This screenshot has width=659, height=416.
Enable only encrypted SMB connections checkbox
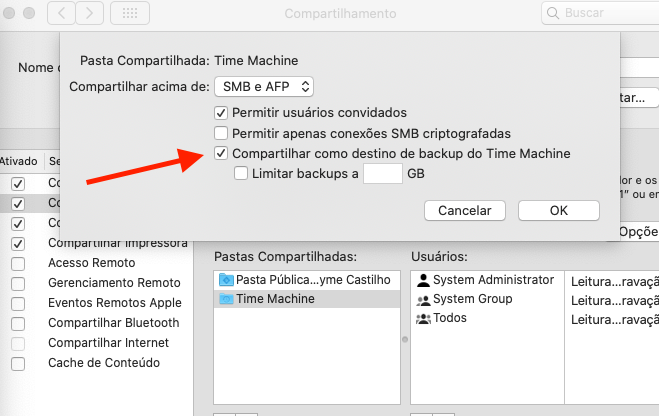(221, 133)
